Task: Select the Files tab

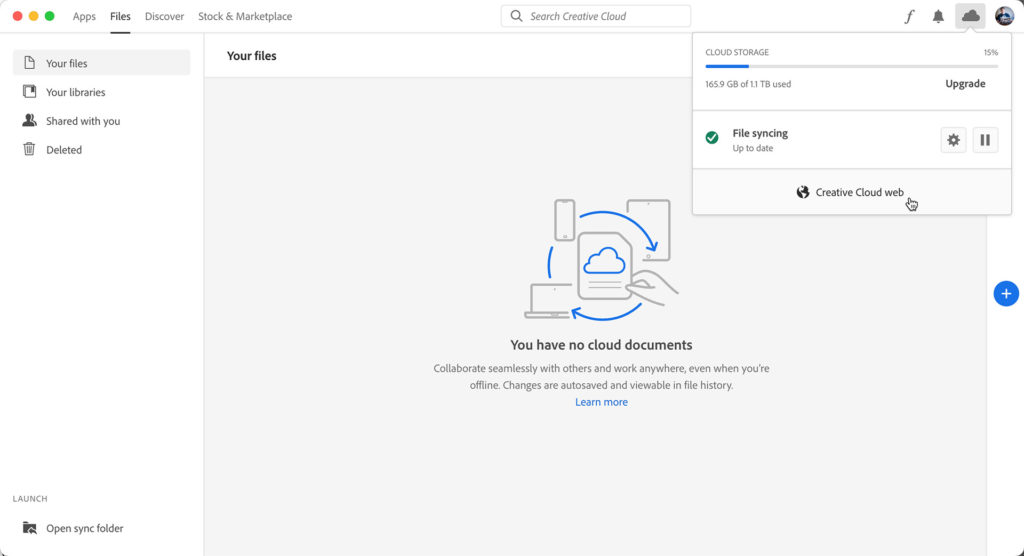Action: click(120, 16)
